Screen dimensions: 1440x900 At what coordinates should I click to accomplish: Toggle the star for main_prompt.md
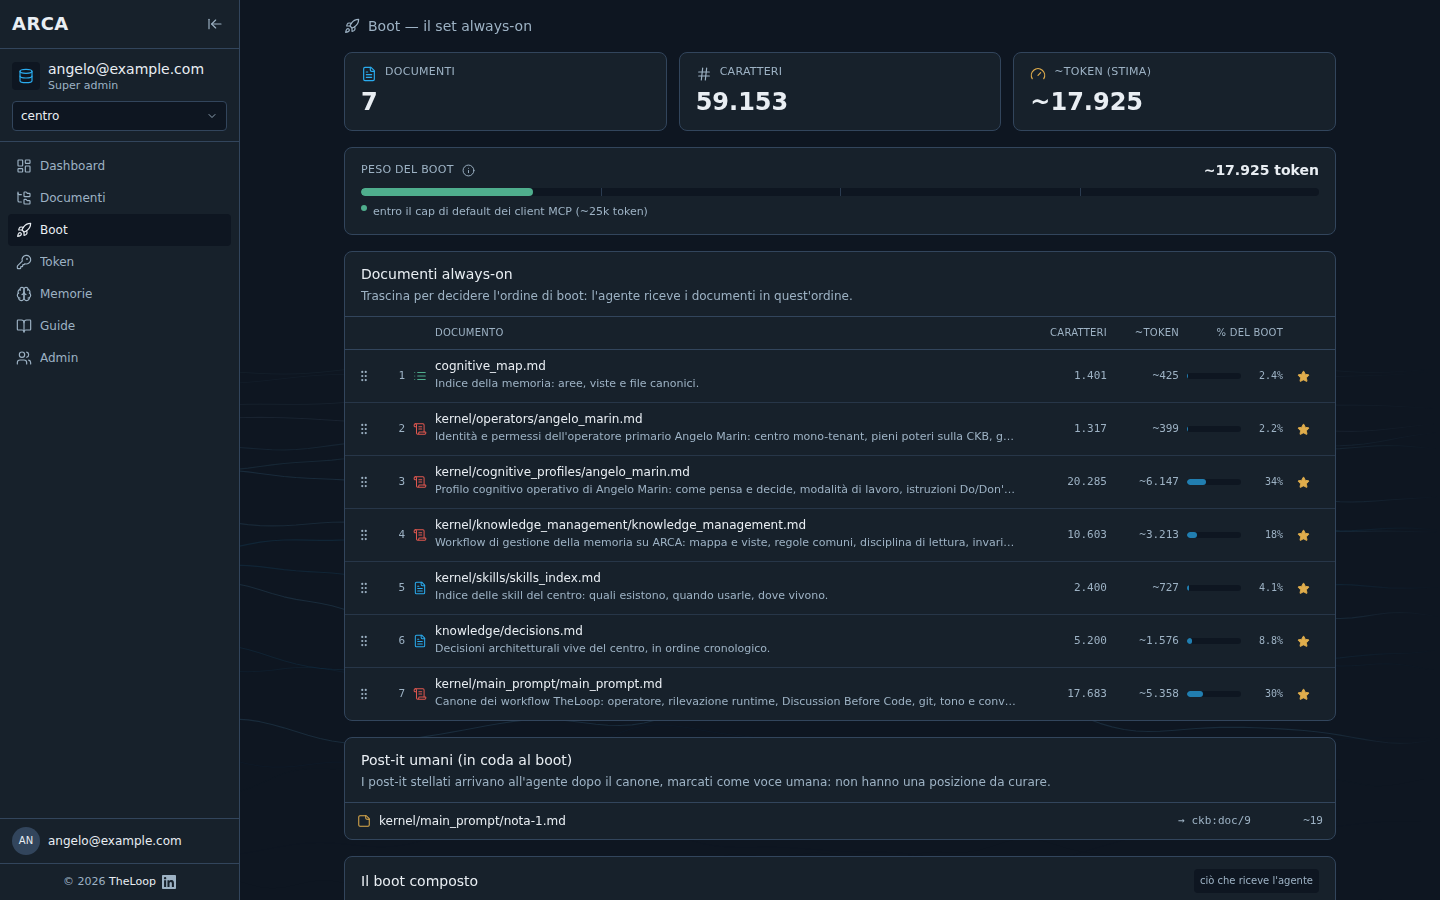[1303, 694]
